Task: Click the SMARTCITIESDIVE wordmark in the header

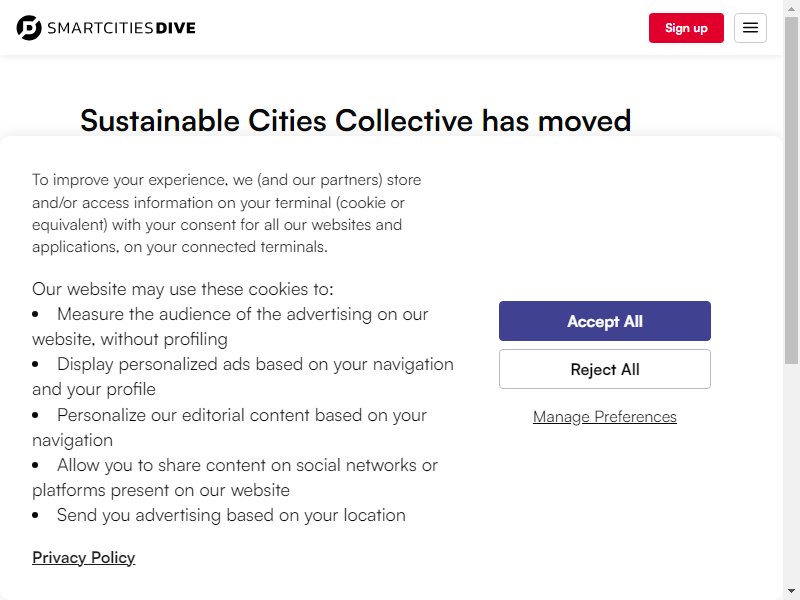Action: (x=121, y=28)
